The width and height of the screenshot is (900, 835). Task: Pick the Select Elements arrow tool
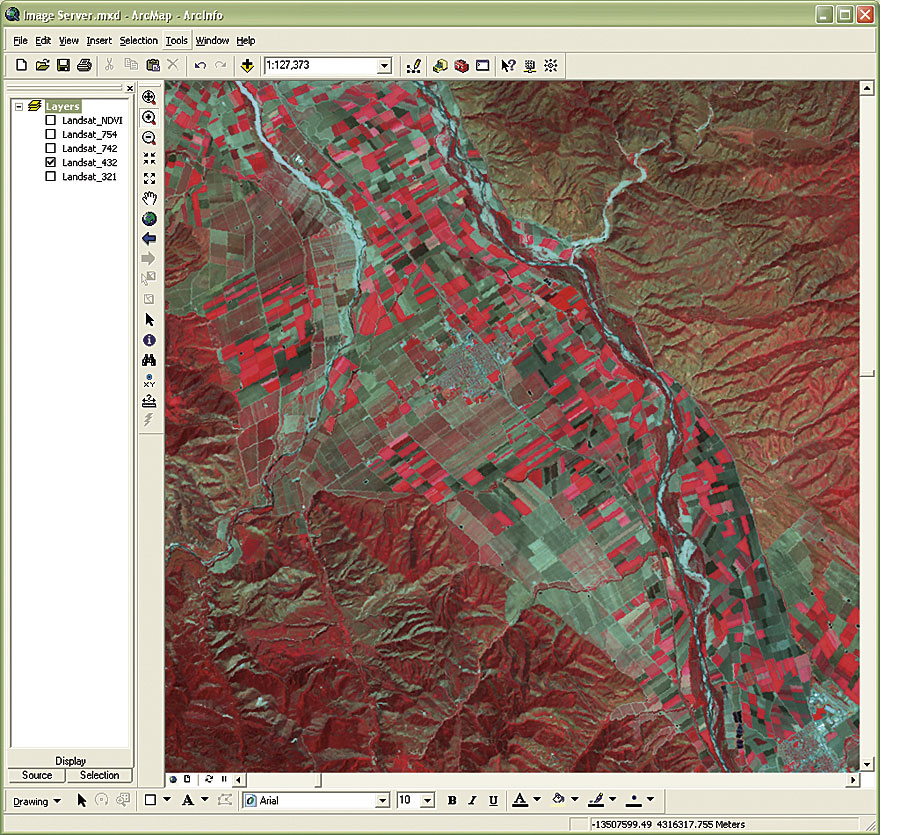pos(149,320)
